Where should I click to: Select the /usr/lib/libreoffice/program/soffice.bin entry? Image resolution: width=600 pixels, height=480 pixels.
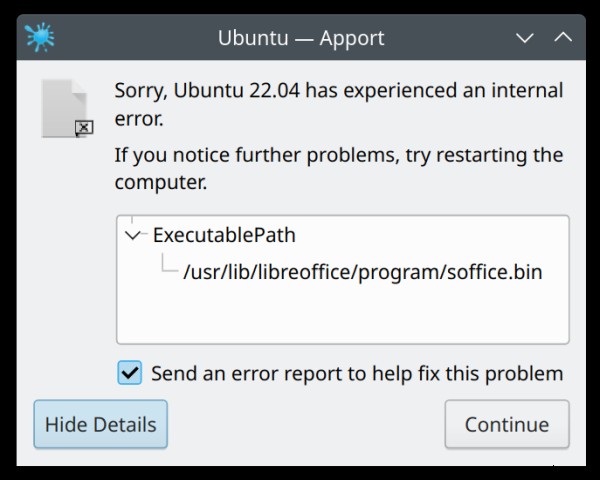(x=363, y=272)
